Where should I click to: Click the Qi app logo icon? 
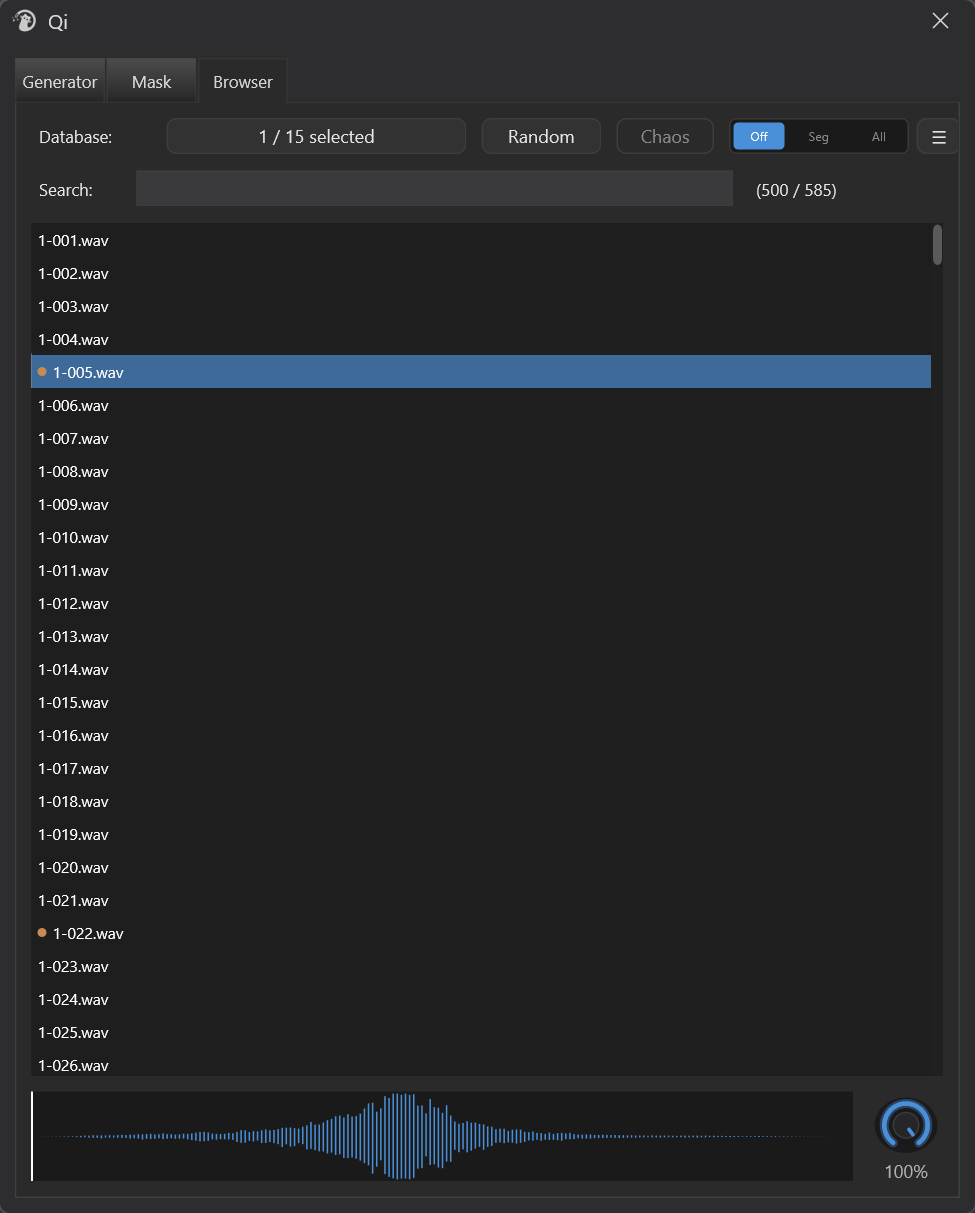(24, 21)
